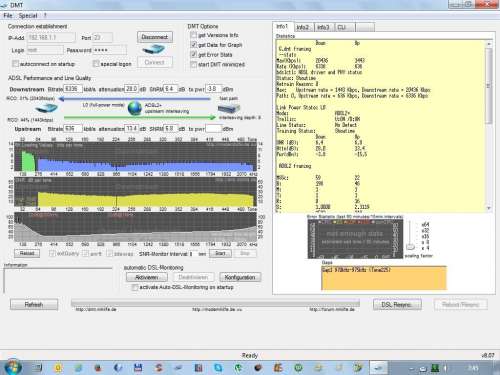Image resolution: width=500 pixels, height=375 pixels.
Task: Toggle get Error Stats checkbox
Action: click(x=193, y=54)
